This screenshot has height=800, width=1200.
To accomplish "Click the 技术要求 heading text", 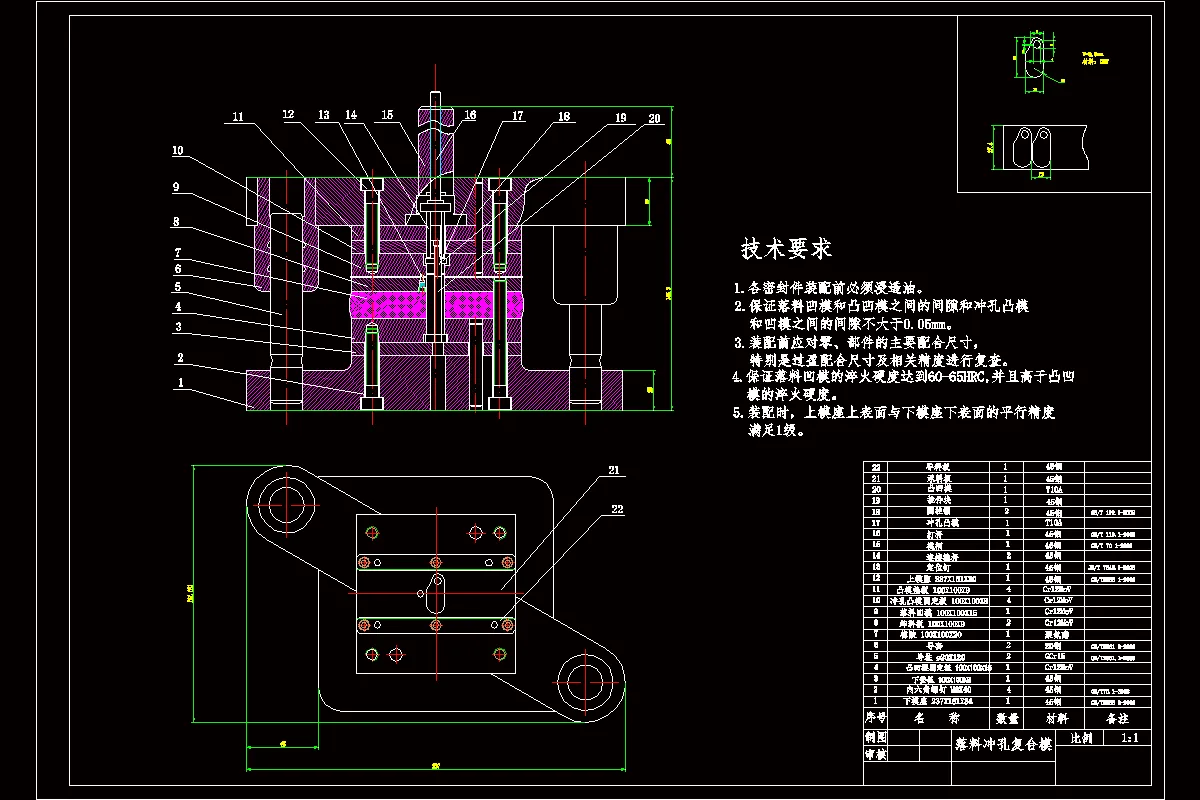I will tap(786, 249).
